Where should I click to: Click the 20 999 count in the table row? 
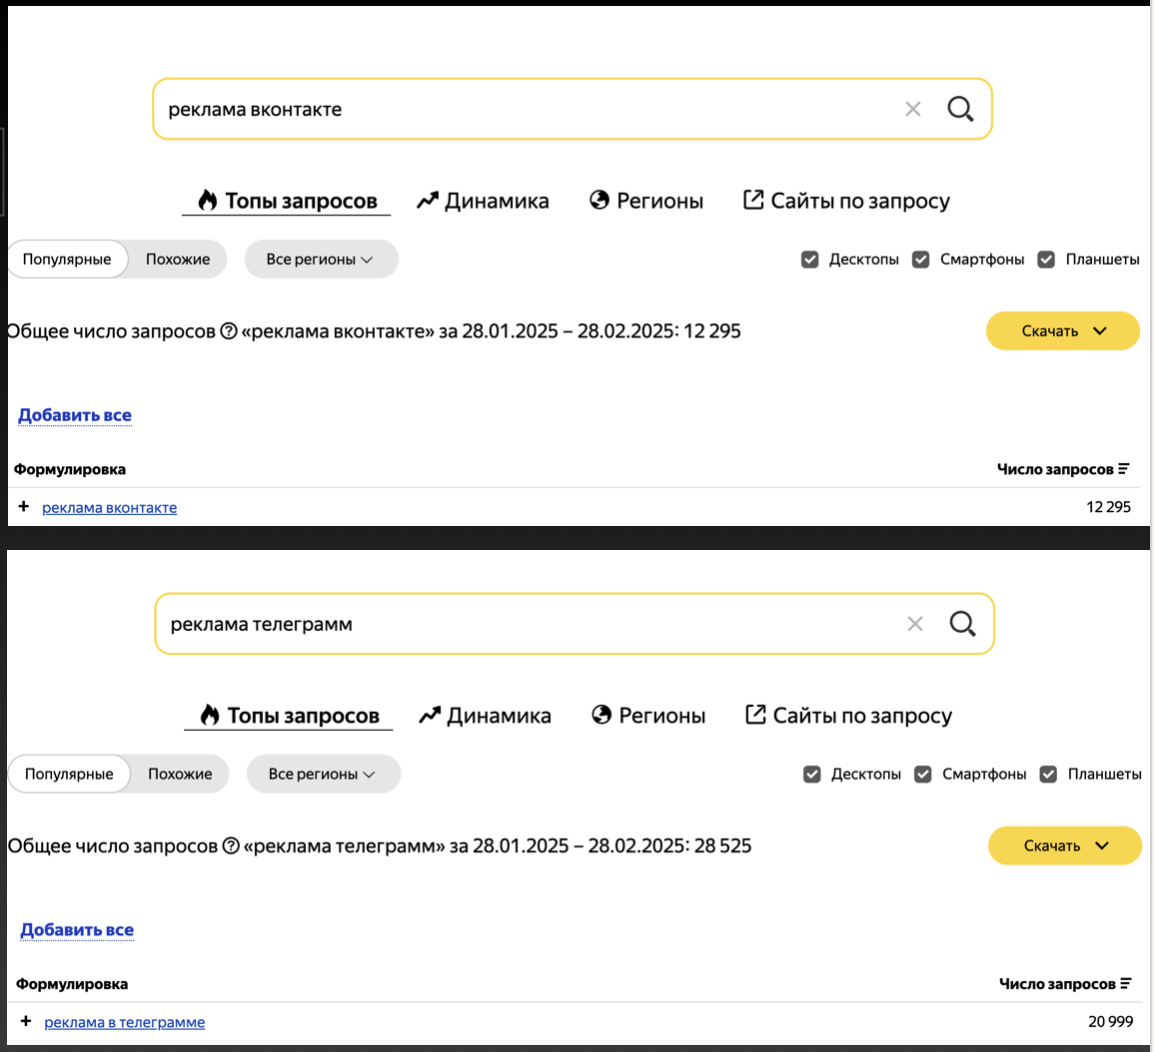[x=1111, y=1021]
